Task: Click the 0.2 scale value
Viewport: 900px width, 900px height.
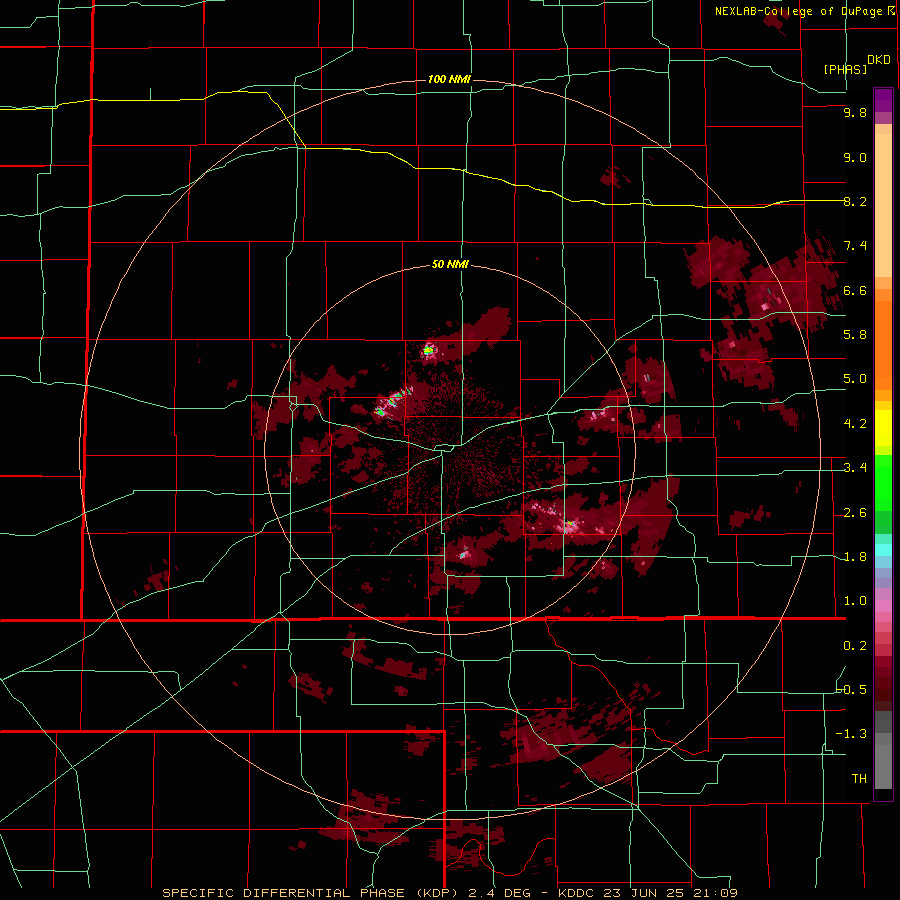Action: point(855,646)
